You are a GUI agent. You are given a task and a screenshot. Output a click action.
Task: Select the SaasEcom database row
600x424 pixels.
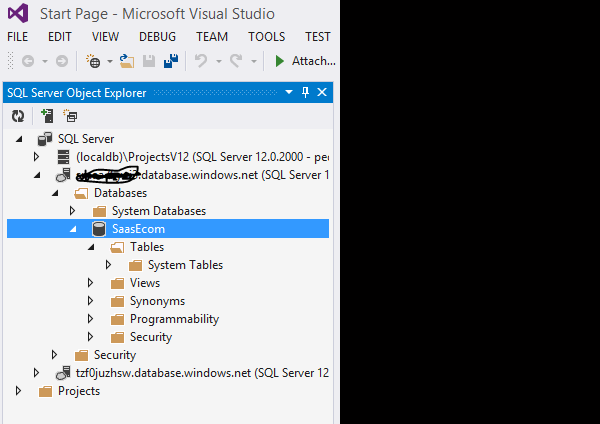168,229
